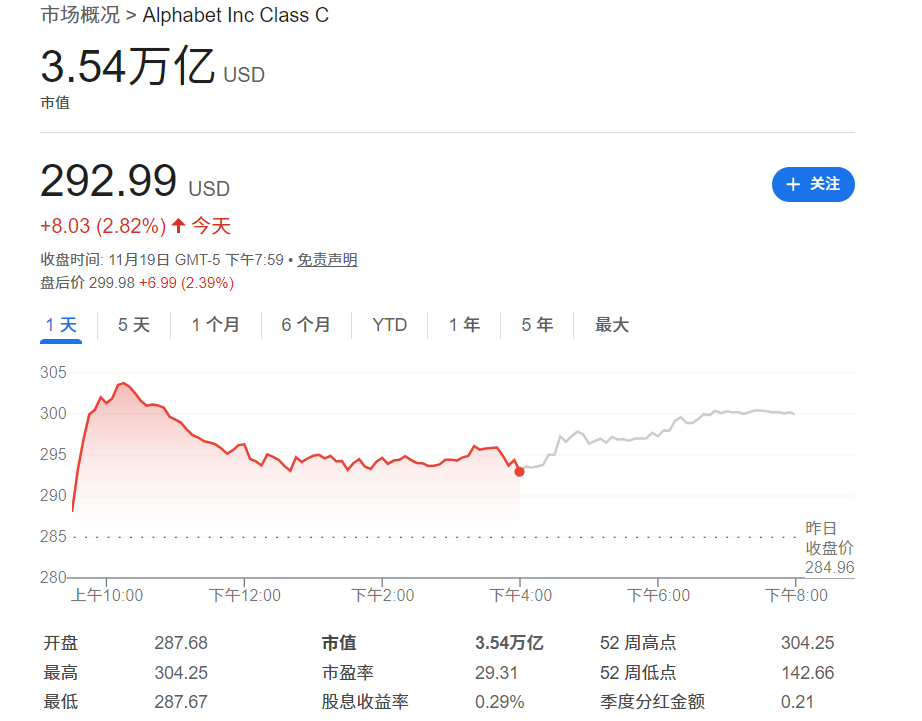Switch to the 1天 time range tab
The image size is (922, 721).
click(61, 324)
